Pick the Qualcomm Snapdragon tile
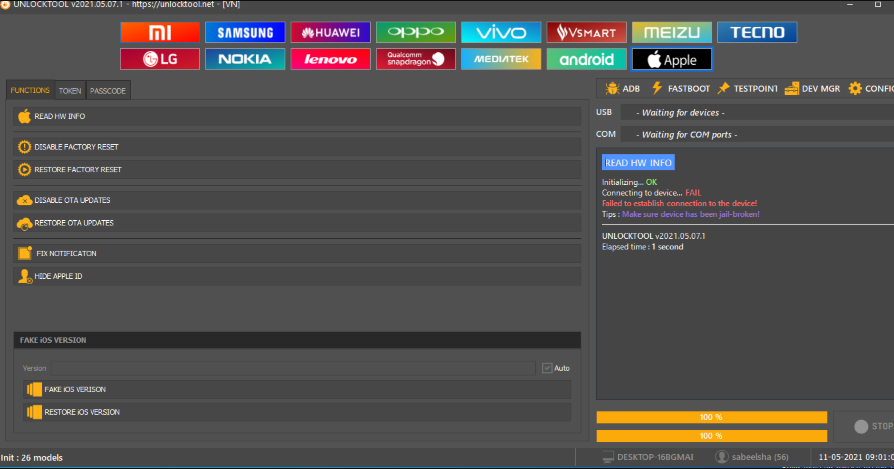 [416, 59]
